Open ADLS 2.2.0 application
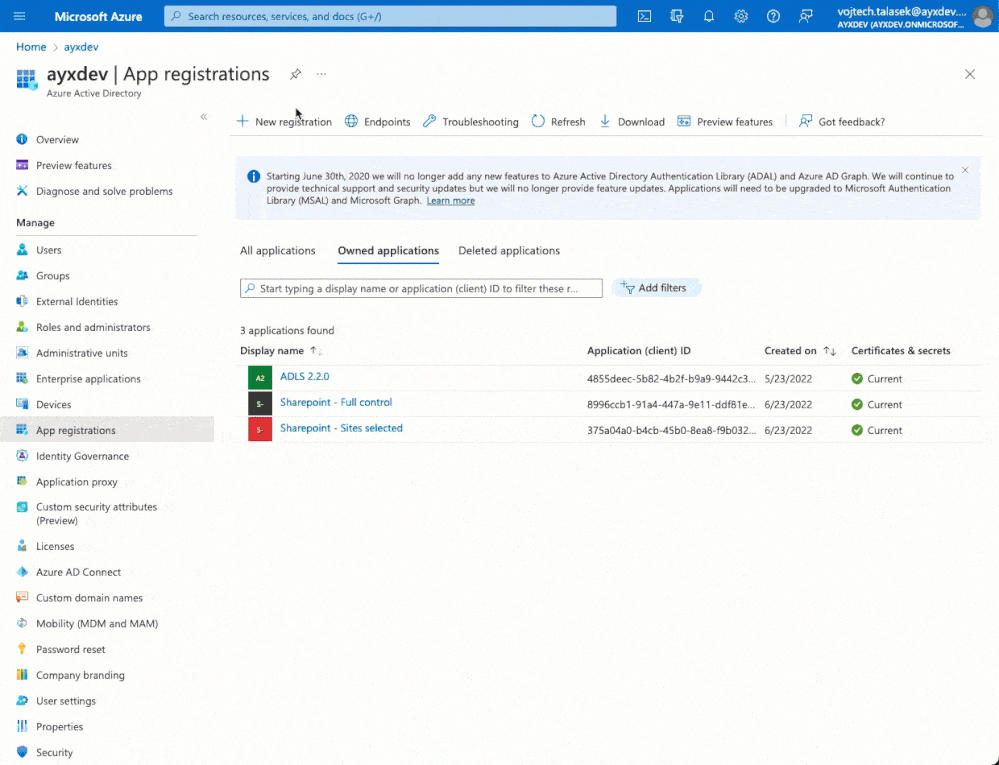The width and height of the screenshot is (999, 765). [305, 376]
